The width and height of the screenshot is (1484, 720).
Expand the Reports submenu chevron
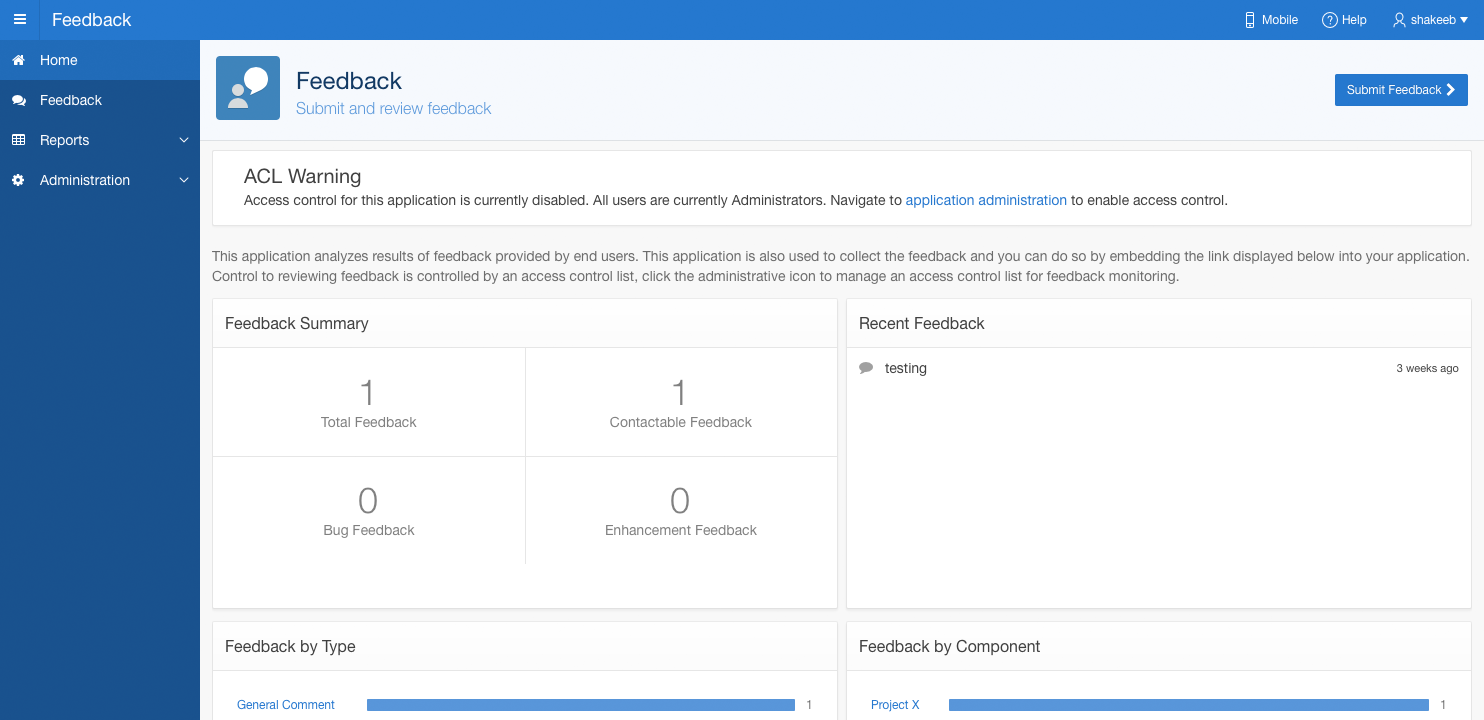183,141
